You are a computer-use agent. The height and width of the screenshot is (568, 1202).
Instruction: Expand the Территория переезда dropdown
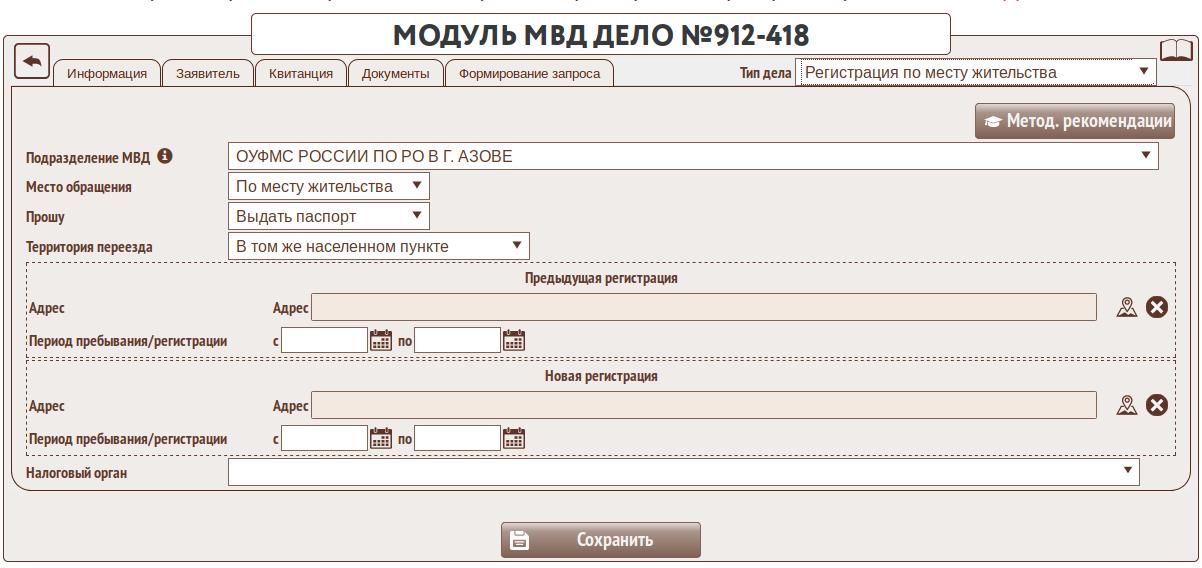517,246
